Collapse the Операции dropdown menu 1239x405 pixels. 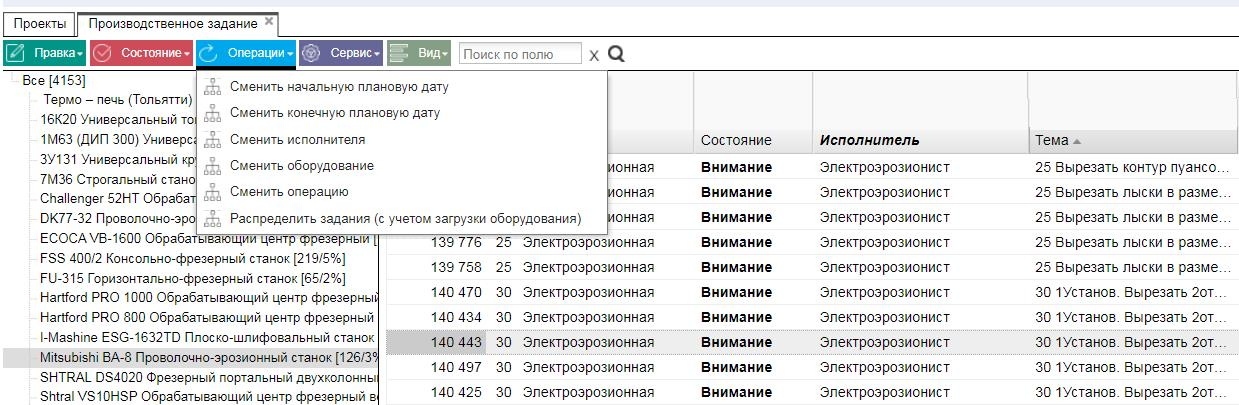tap(246, 53)
